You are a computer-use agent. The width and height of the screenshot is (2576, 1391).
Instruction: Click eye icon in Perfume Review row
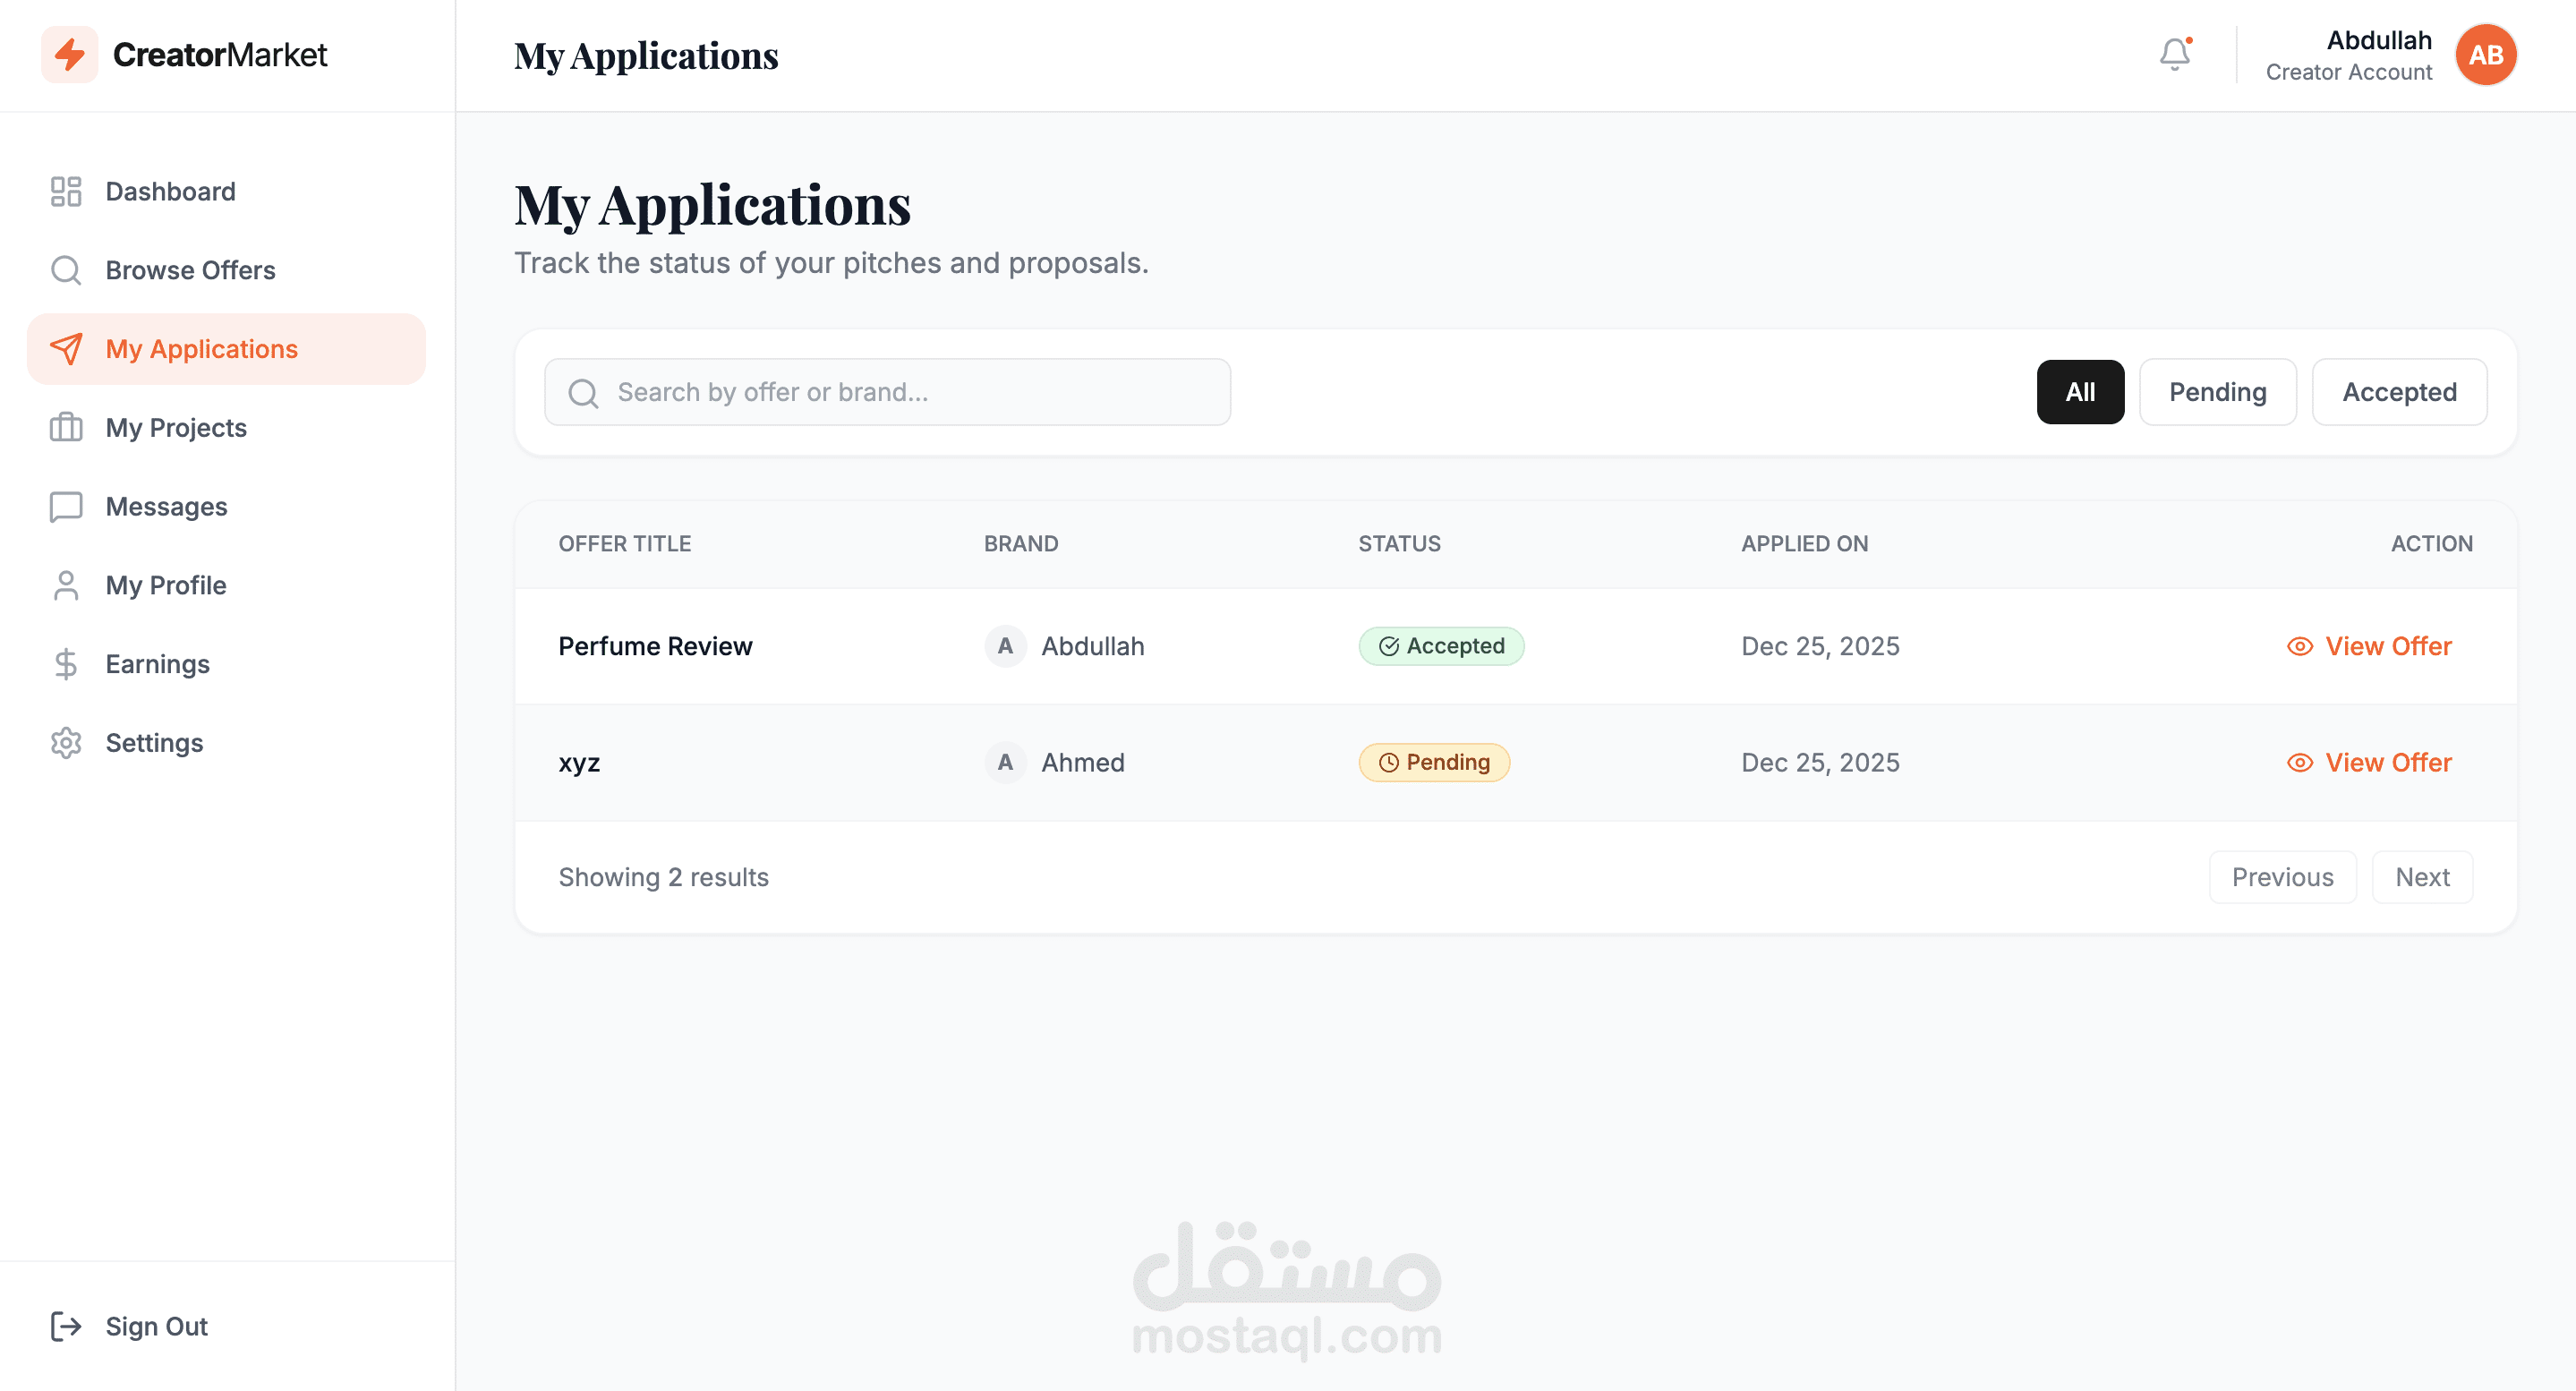(x=2299, y=647)
